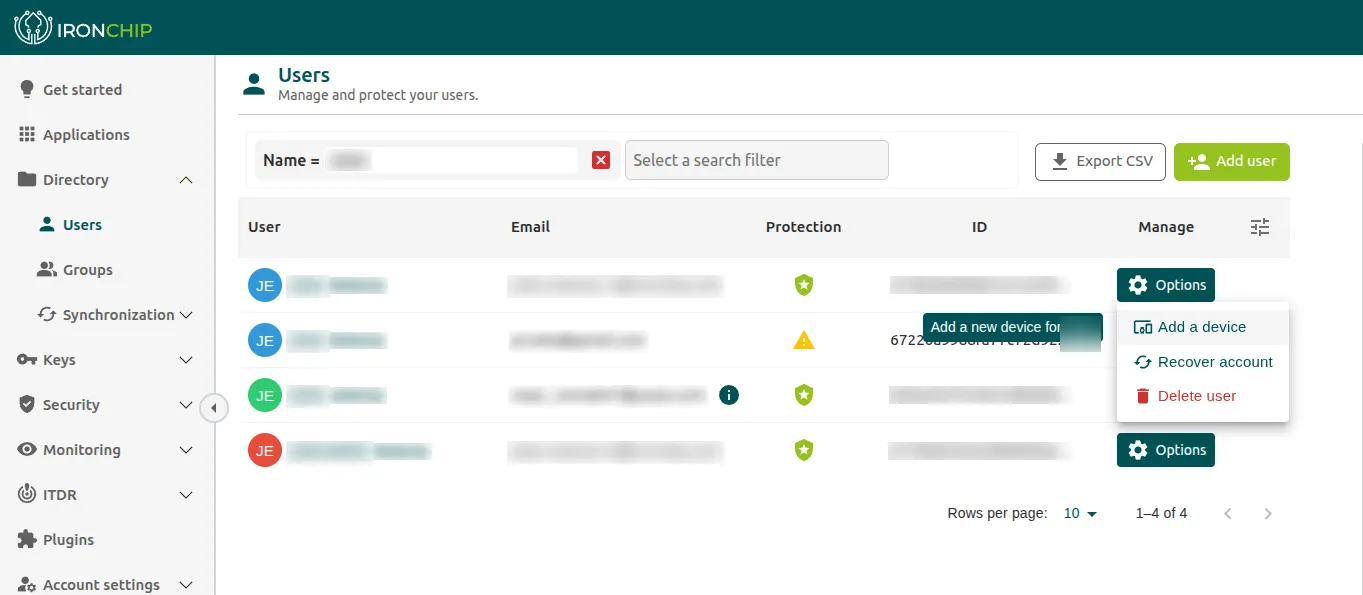
Task: Click the green JE avatar
Action: 265,395
